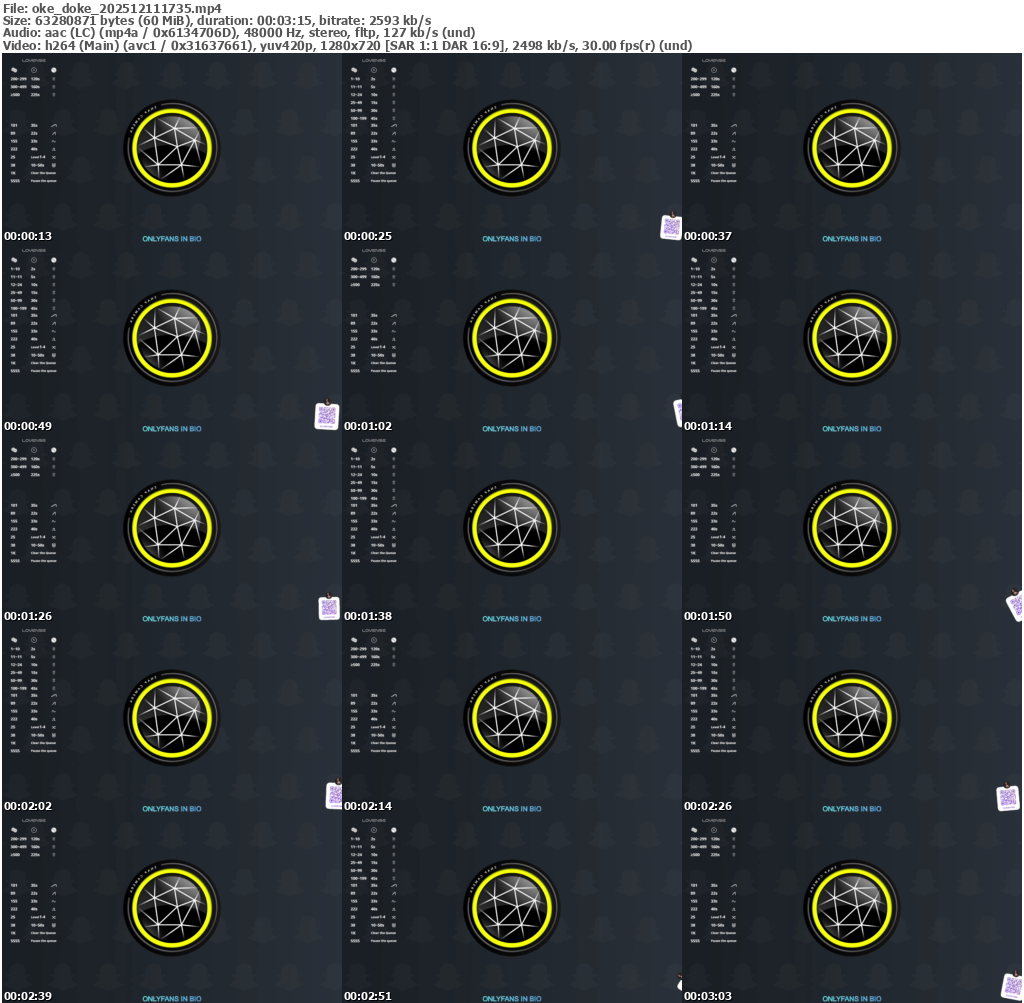1024x1003 pixels.
Task: Click the QR code sticker in the 00:01:26 frame
Action: point(329,607)
